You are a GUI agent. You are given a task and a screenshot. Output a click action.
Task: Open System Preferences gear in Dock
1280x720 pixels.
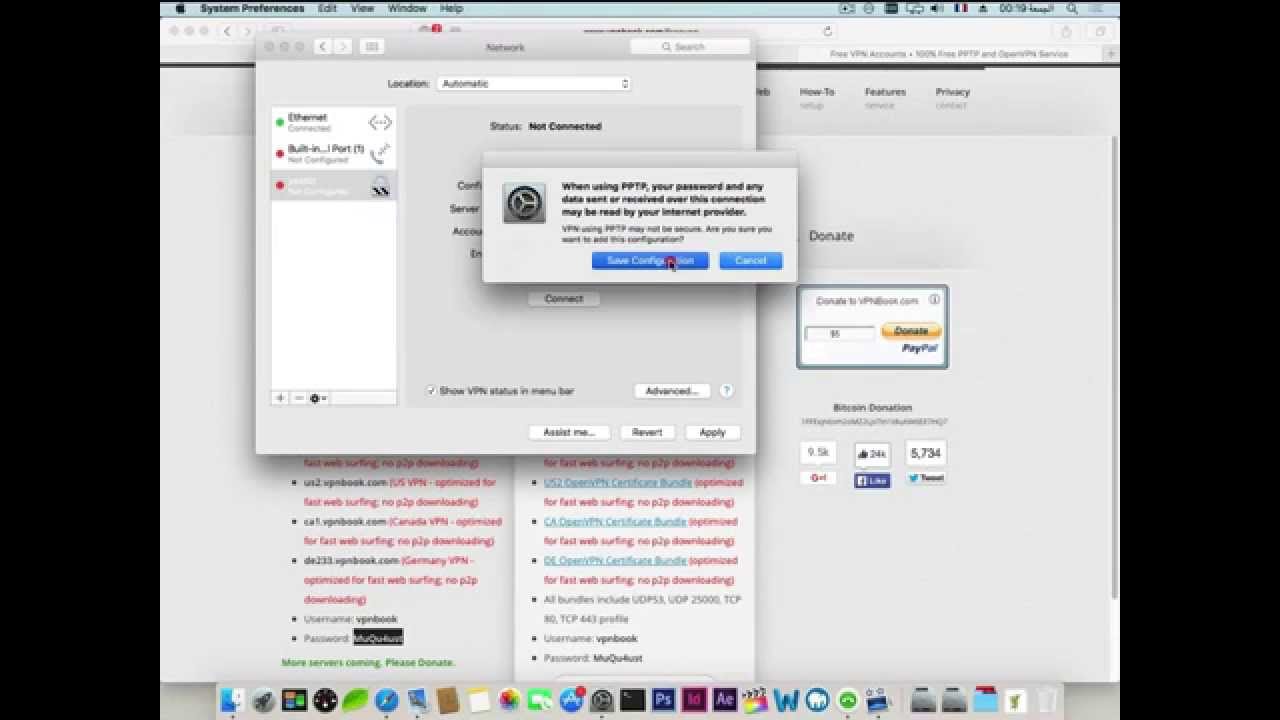pos(602,700)
